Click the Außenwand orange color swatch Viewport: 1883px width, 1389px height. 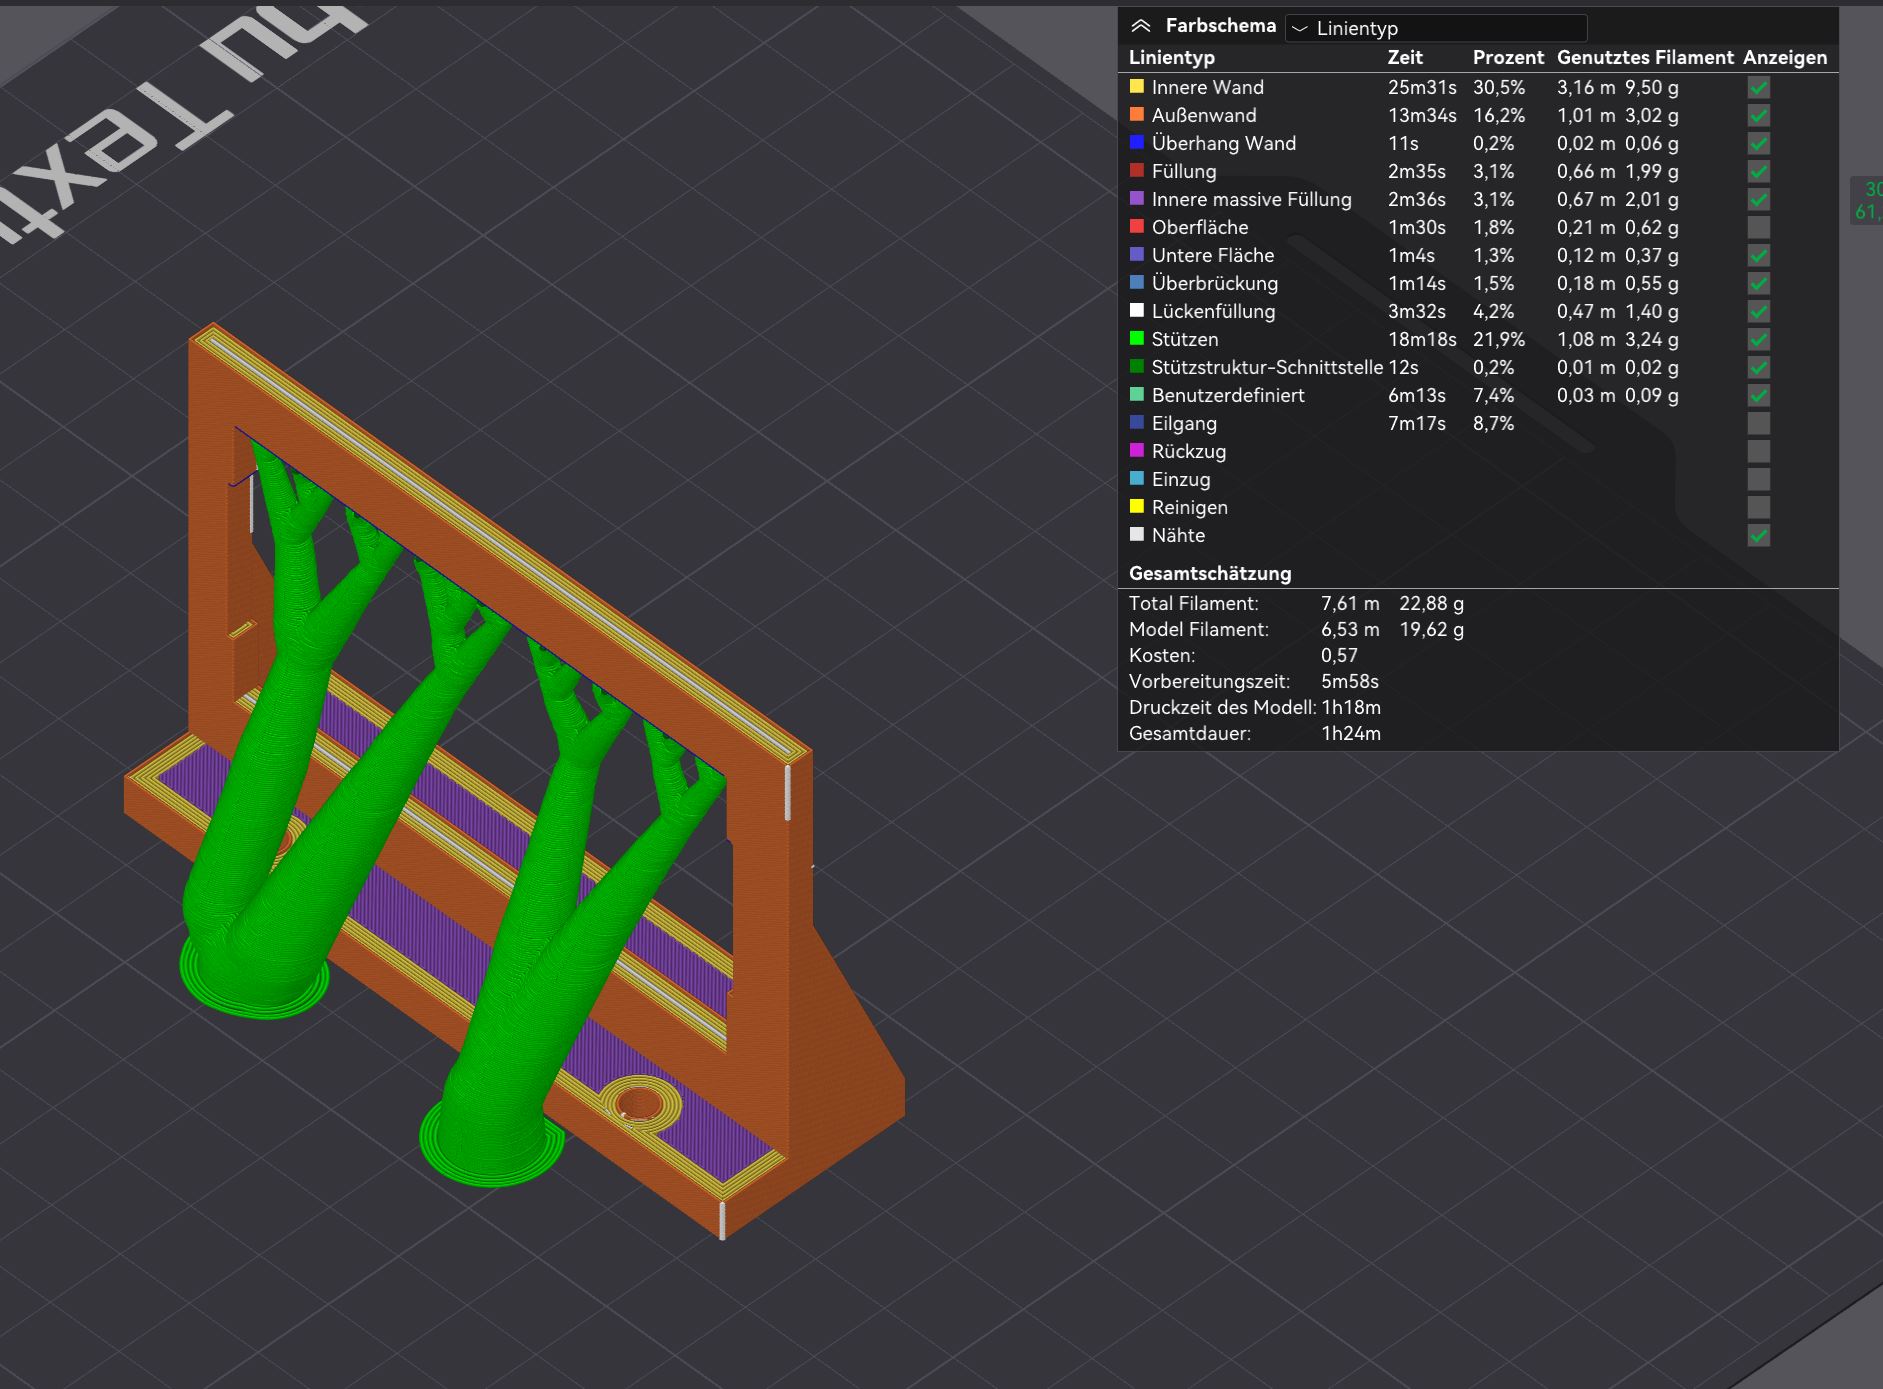pos(1137,114)
